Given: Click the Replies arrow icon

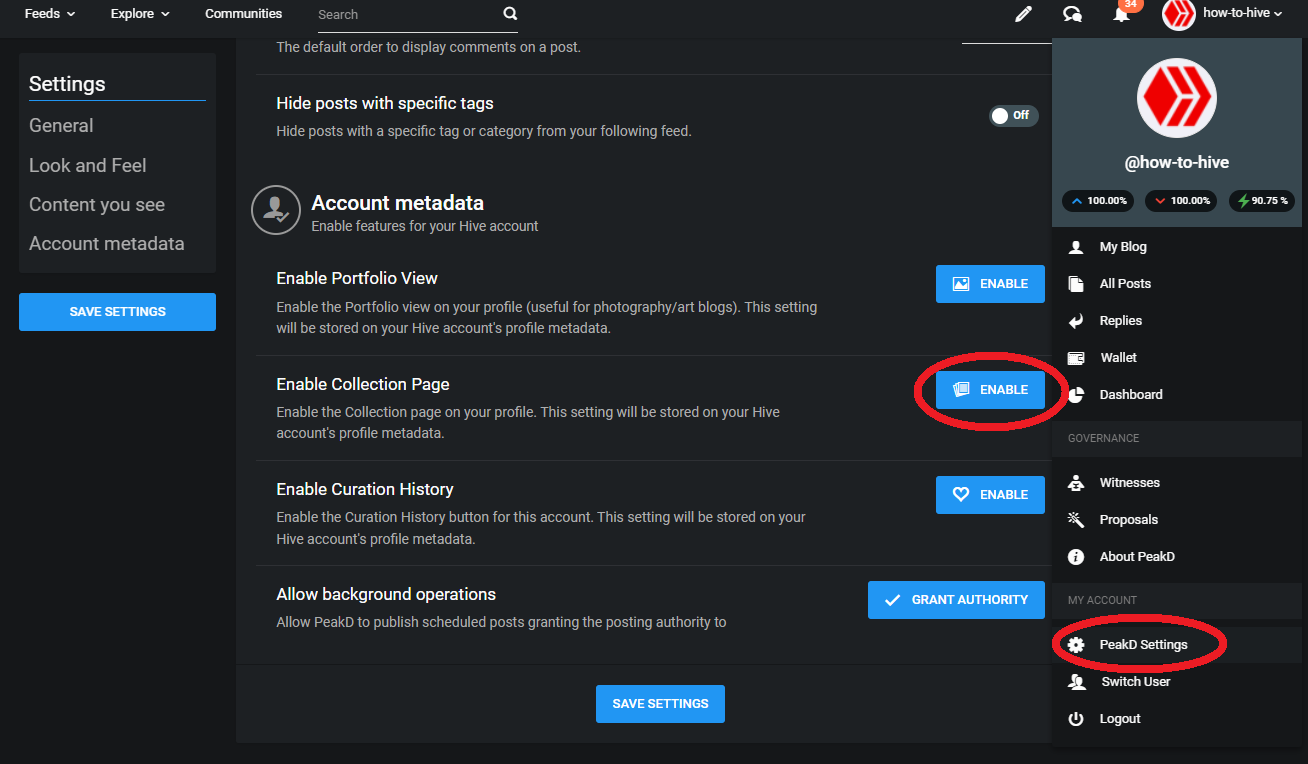Looking at the screenshot, I should pyautogui.click(x=1076, y=321).
